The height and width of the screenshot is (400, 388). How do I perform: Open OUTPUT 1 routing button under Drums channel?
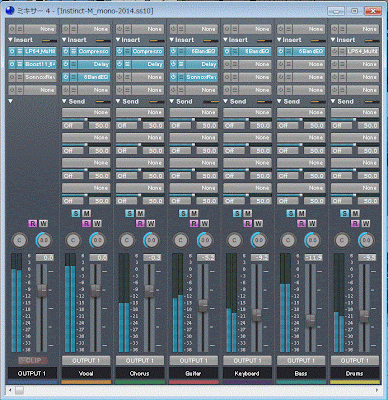355,361
